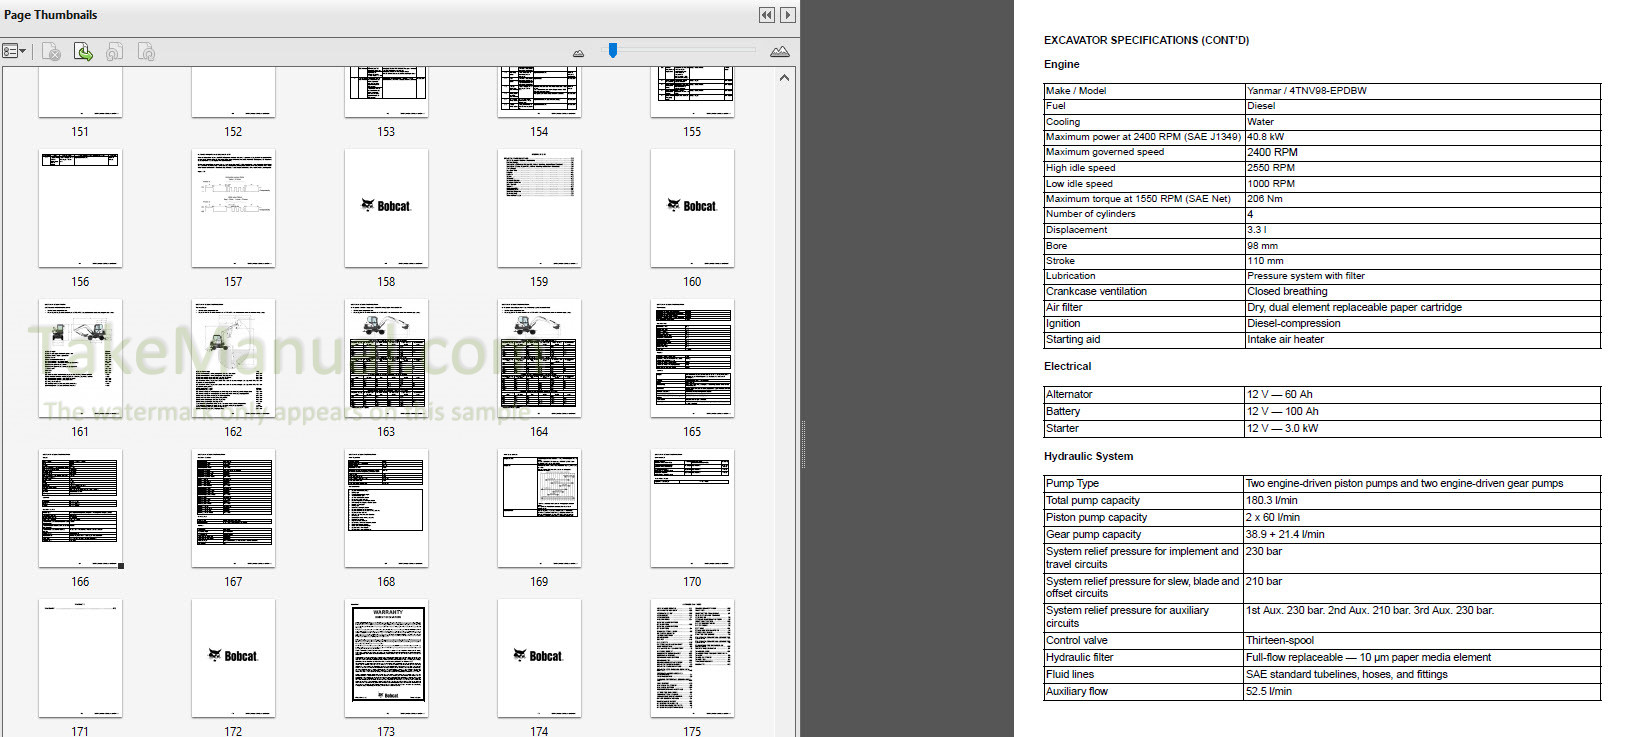Click the panel divider grip handle
The width and height of the screenshot is (1642, 737).
click(803, 445)
